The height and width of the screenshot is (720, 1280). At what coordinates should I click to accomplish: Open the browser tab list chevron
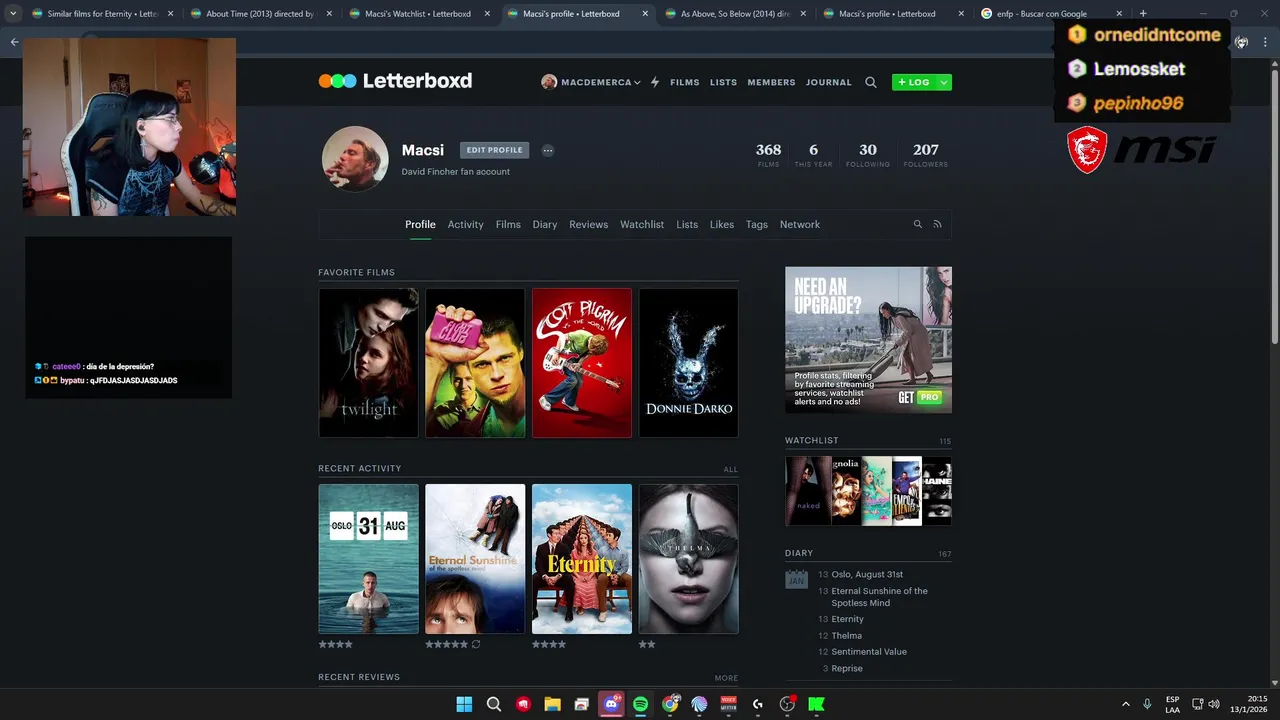13,14
